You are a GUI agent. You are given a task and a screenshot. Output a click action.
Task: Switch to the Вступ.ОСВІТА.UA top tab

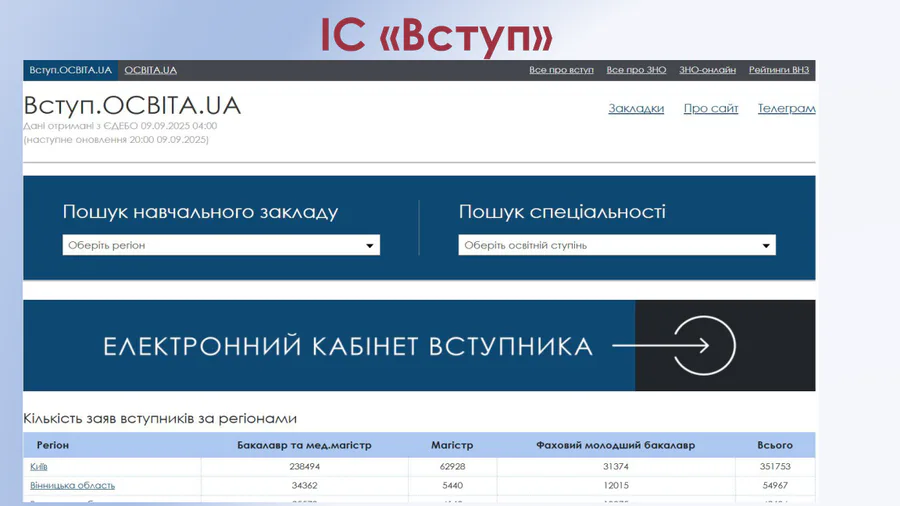[70, 70]
